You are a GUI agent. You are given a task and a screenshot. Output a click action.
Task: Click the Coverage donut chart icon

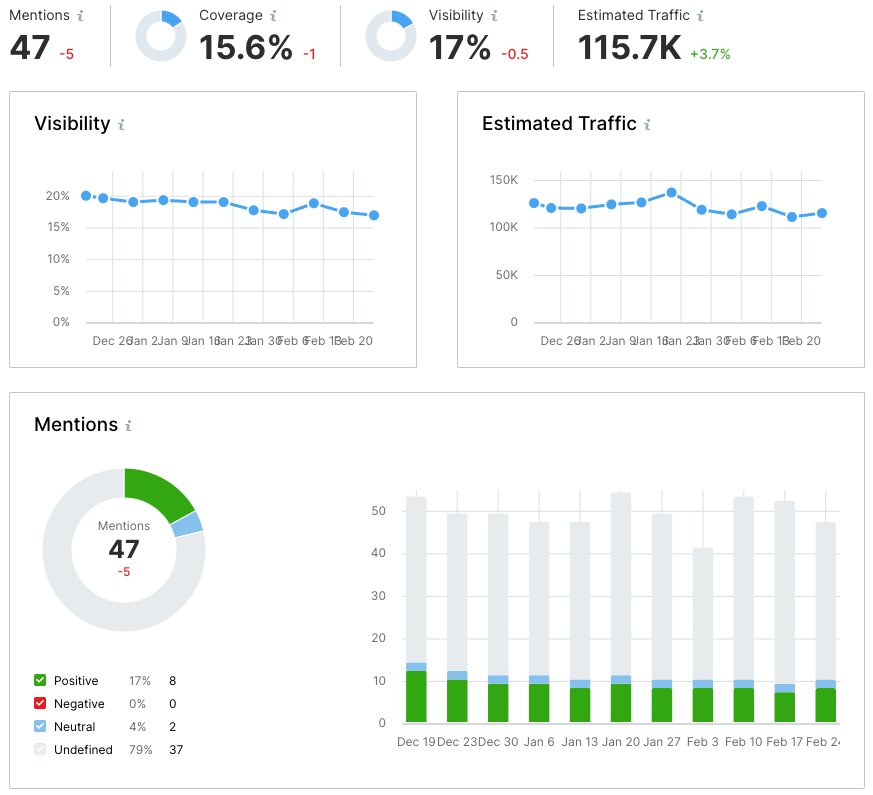(160, 37)
